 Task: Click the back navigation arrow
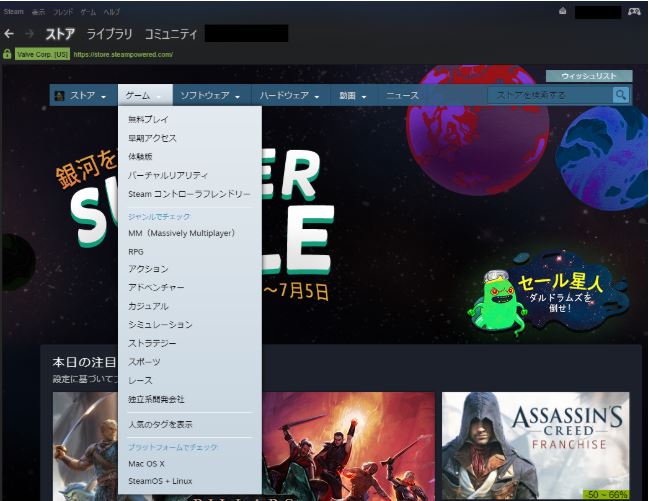pyautogui.click(x=9, y=34)
